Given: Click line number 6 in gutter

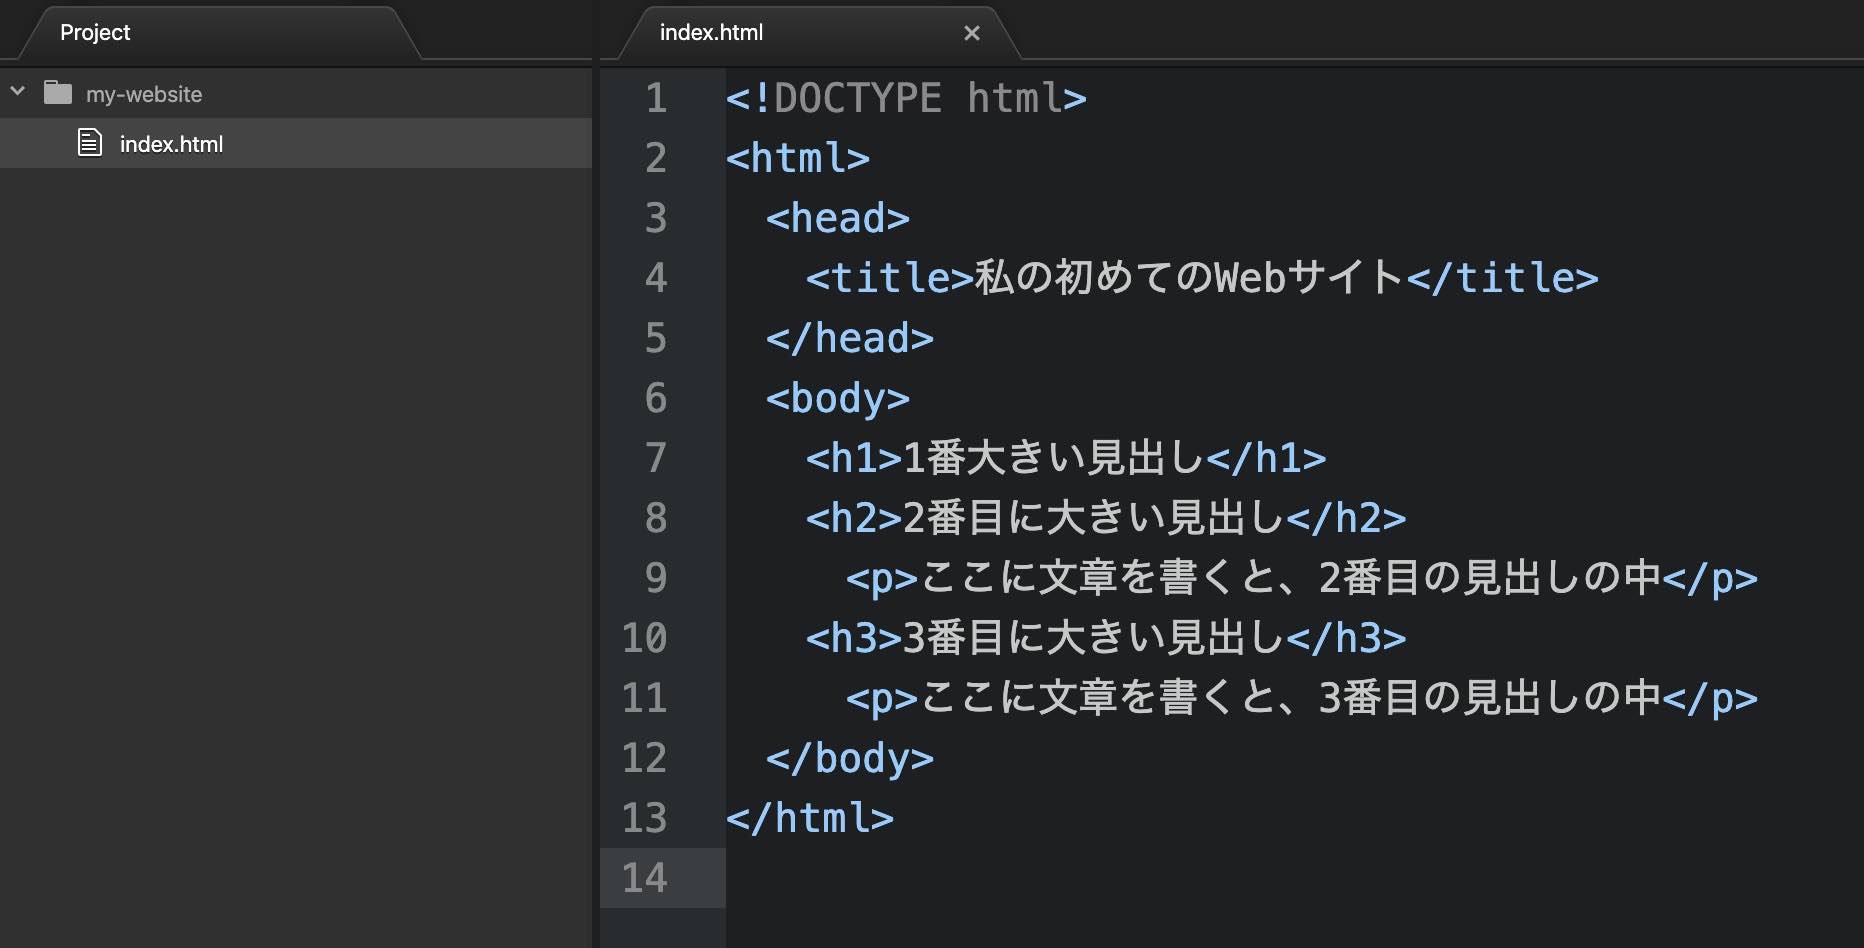Looking at the screenshot, I should 655,398.
